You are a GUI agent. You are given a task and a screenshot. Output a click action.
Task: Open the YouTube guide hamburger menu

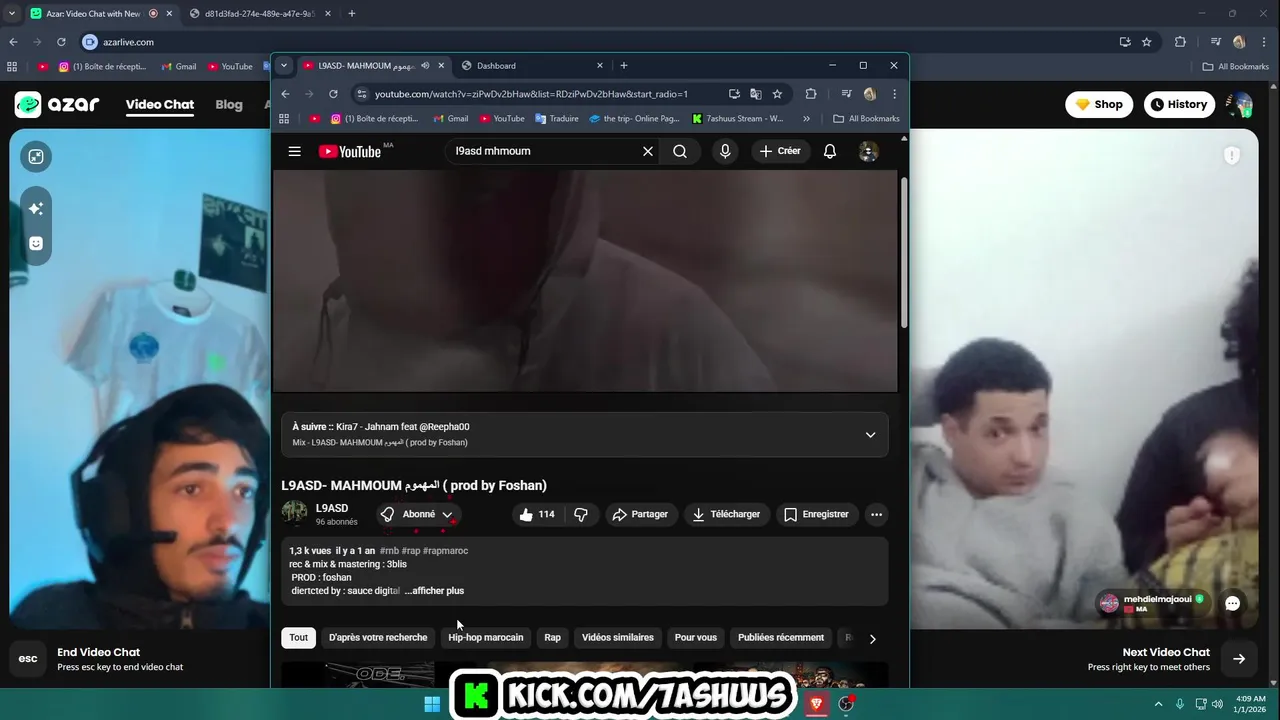coord(294,151)
